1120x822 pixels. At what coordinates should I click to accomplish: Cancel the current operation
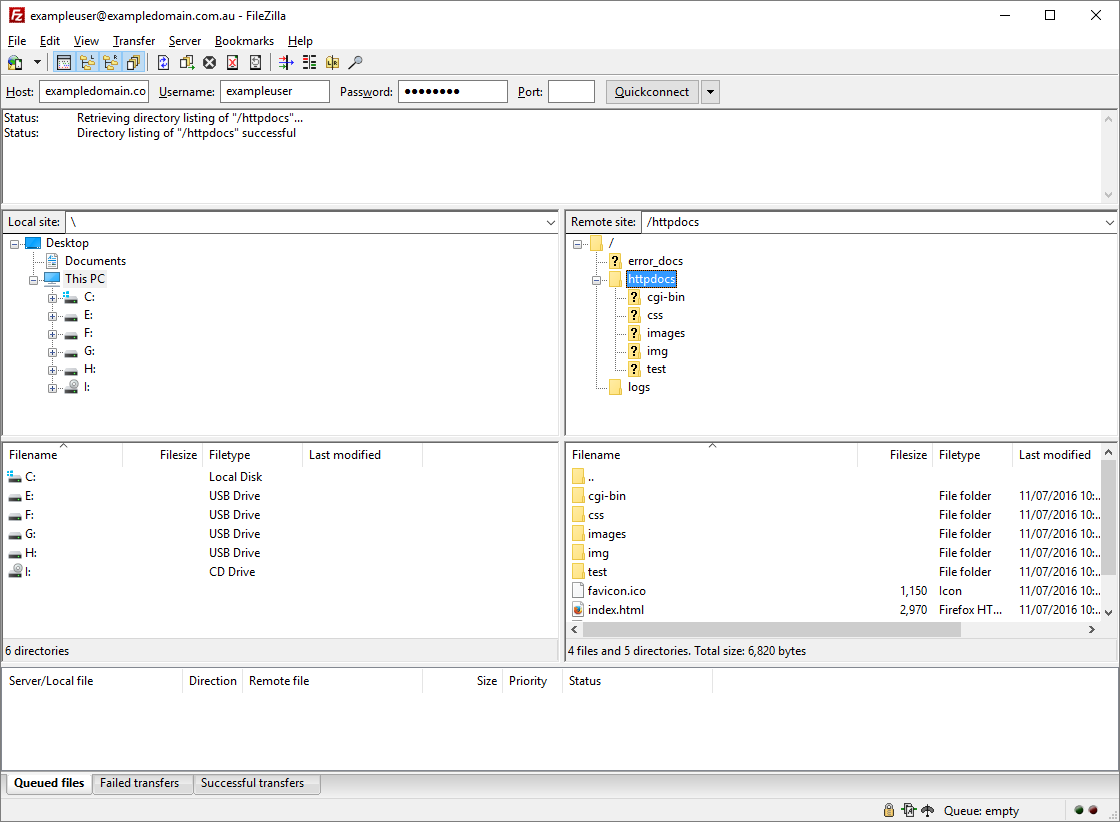208,62
